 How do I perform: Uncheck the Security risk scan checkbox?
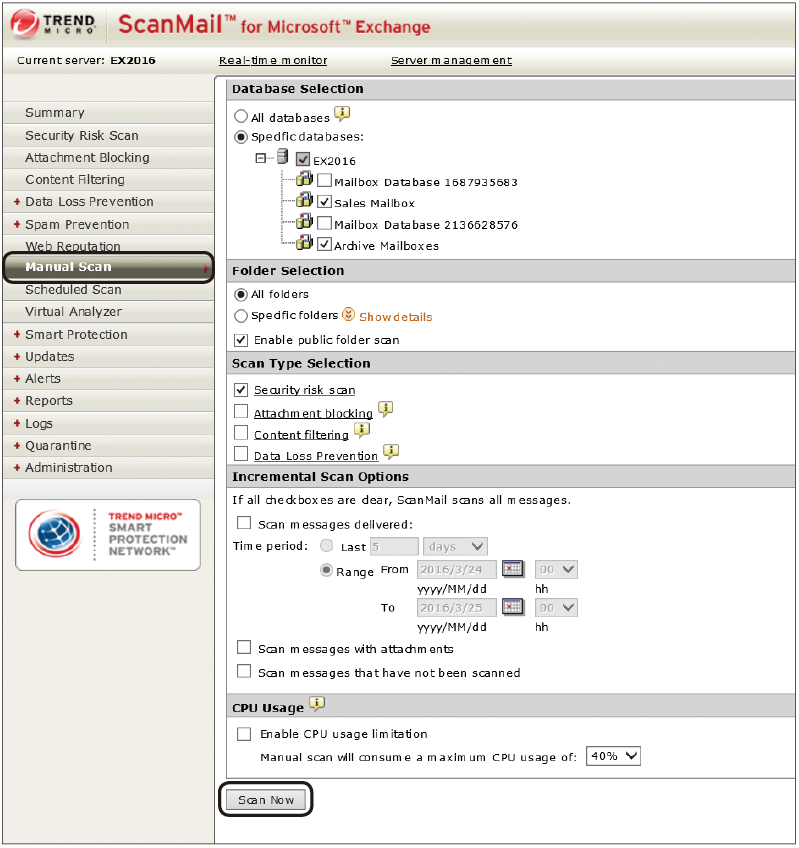click(241, 389)
